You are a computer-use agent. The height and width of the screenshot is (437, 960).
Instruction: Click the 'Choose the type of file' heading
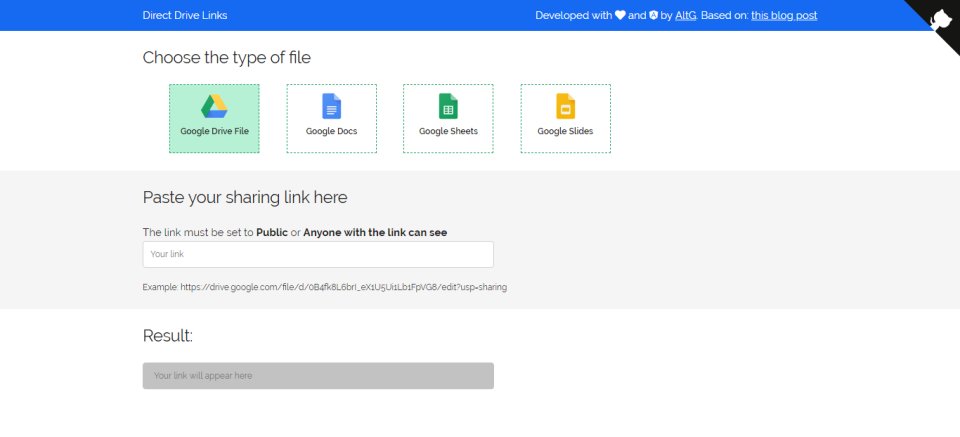227,58
